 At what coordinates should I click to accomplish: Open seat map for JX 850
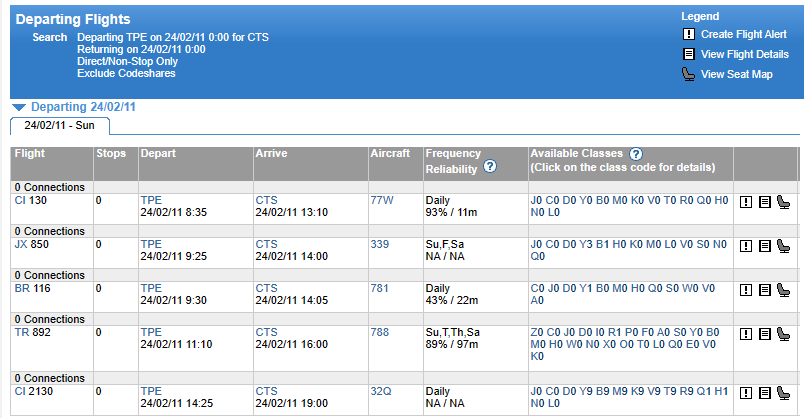tap(783, 246)
